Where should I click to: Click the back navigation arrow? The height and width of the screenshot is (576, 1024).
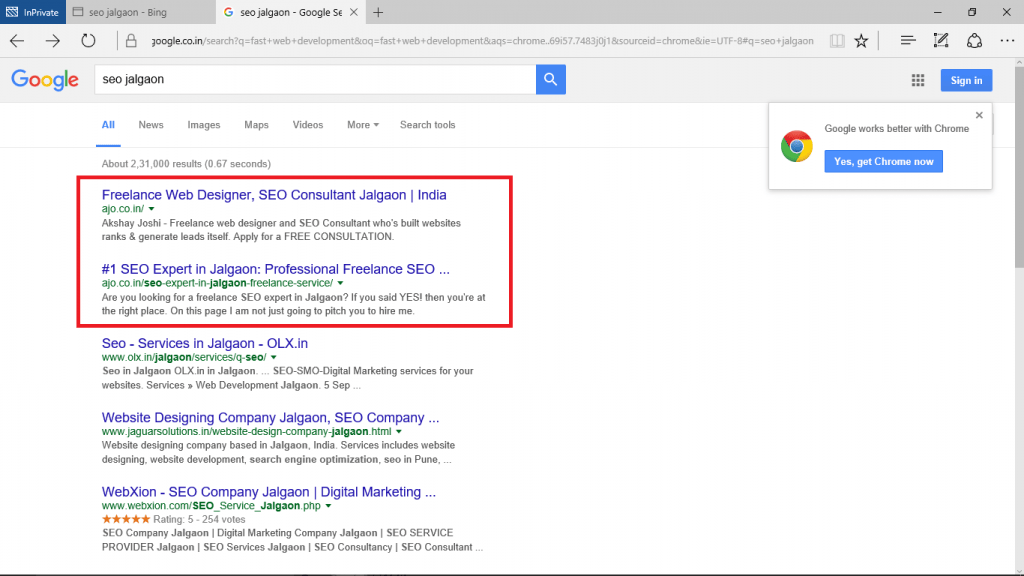coord(16,40)
